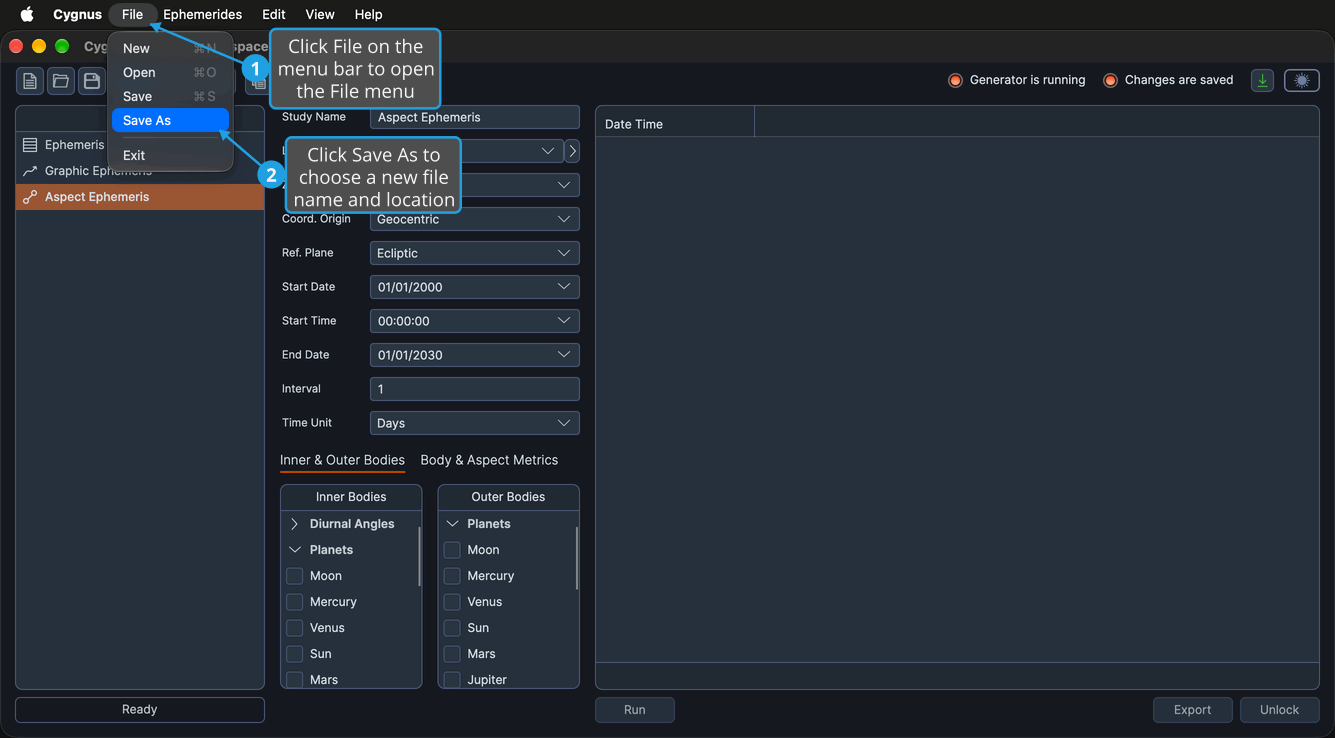
Task: Switch to Body & Aspect Metrics tab
Action: click(489, 460)
